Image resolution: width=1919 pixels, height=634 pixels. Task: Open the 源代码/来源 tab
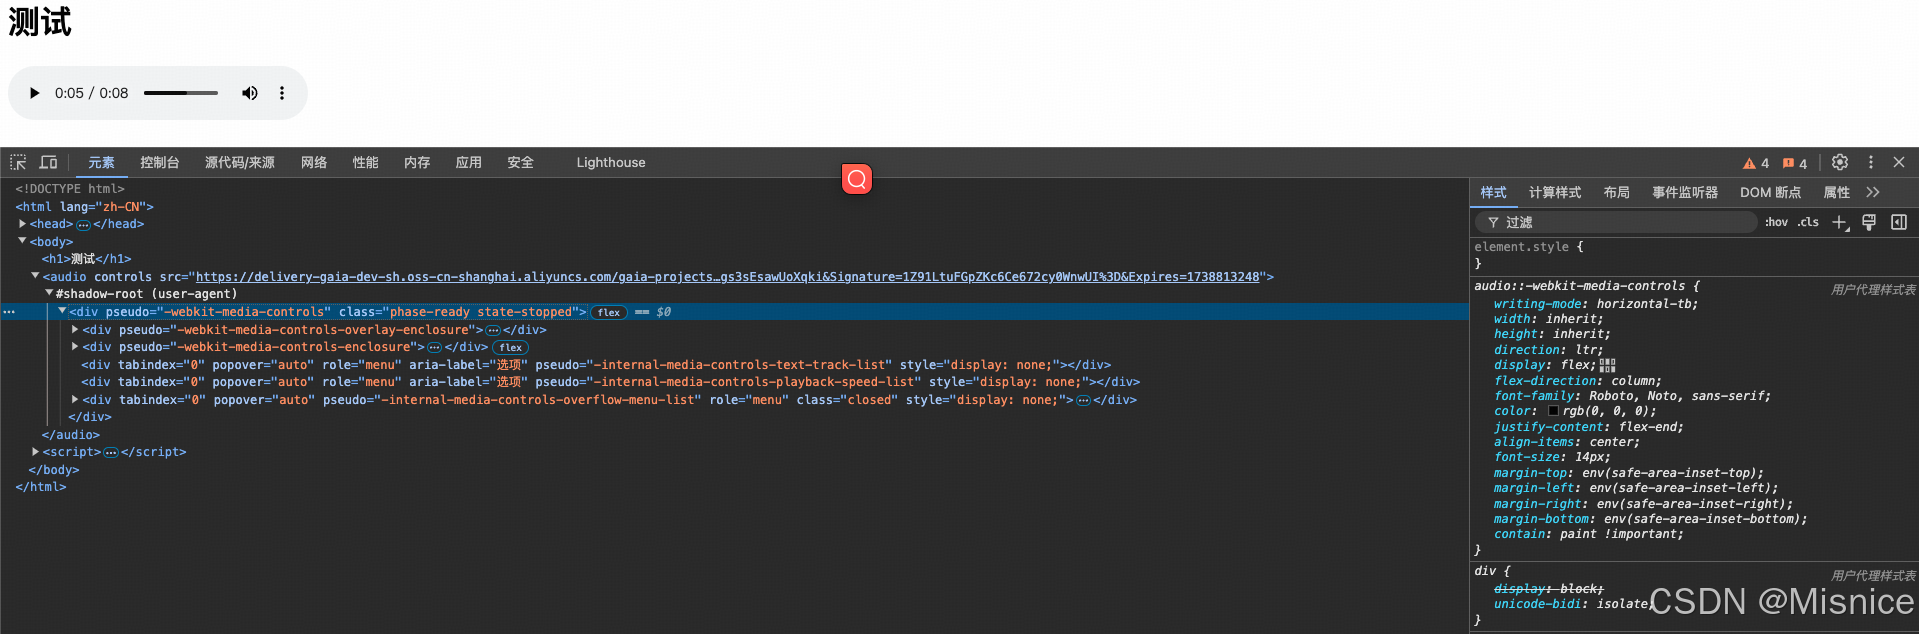pos(240,162)
